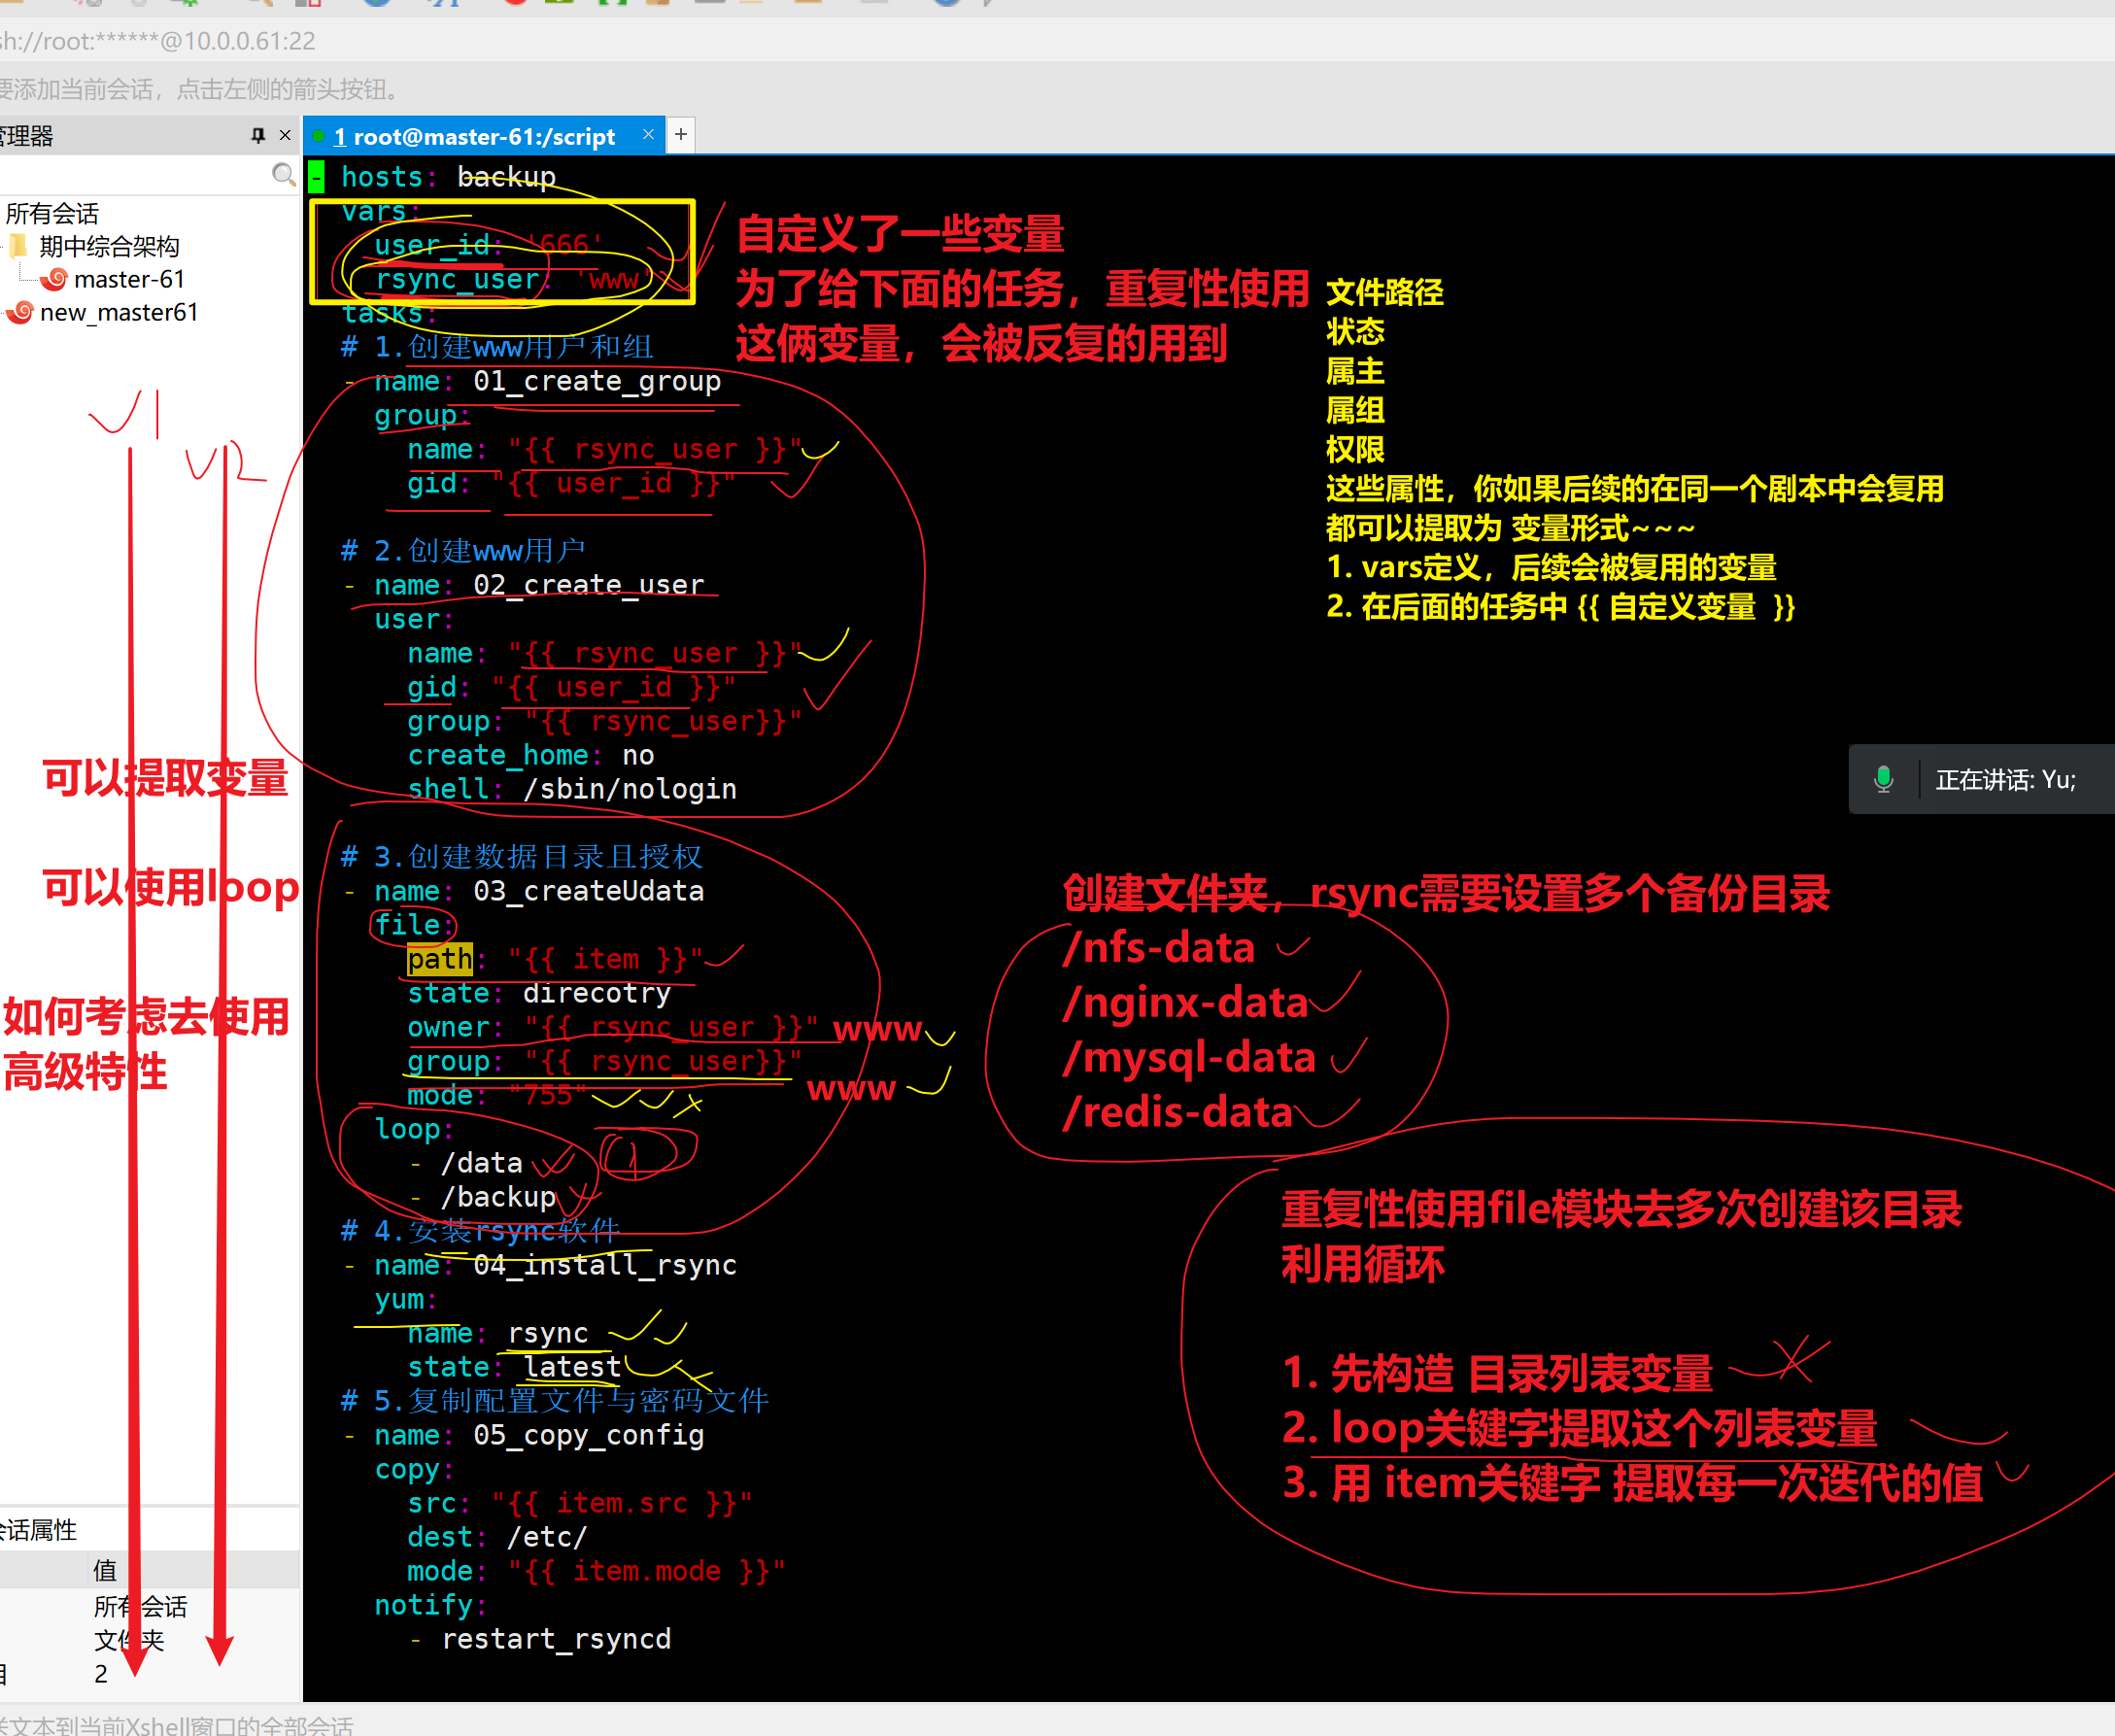Click the 正在讲话: Yu speaker label
Image resolution: width=2115 pixels, height=1736 pixels.
pyautogui.click(x=2005, y=780)
